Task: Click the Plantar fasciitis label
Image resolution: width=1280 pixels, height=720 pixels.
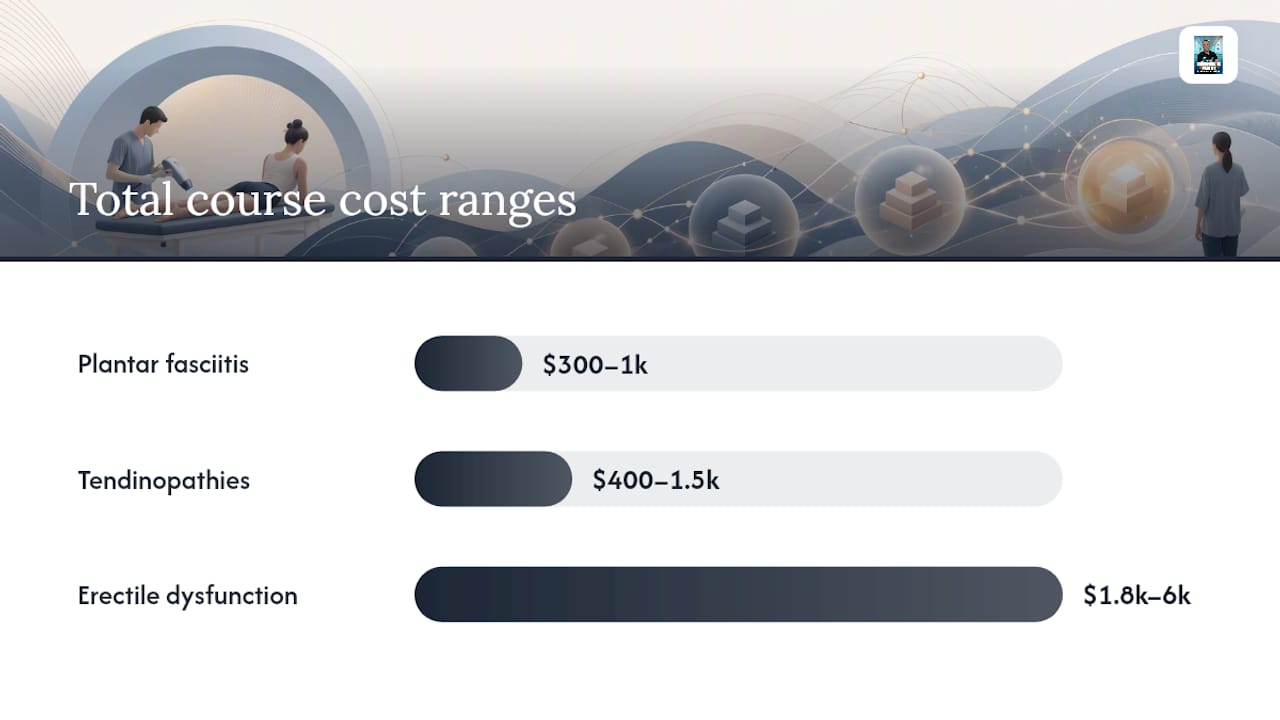Action: pos(163,363)
